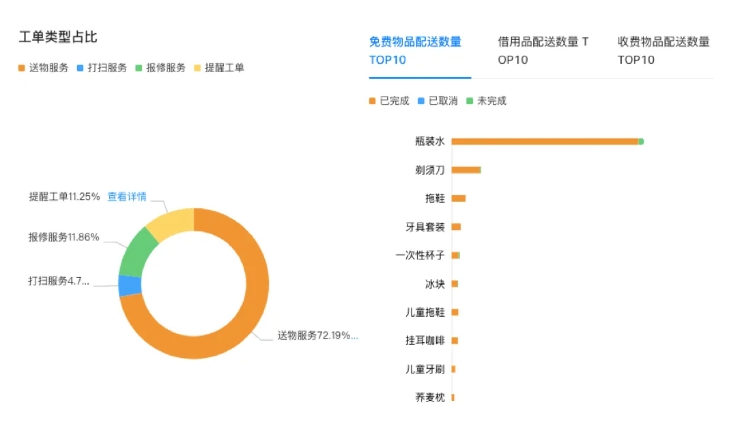The width and height of the screenshot is (752, 426).
Task: Switch to 免费物品配送数量 TOP10 tab
Action: pyautogui.click(x=415, y=50)
